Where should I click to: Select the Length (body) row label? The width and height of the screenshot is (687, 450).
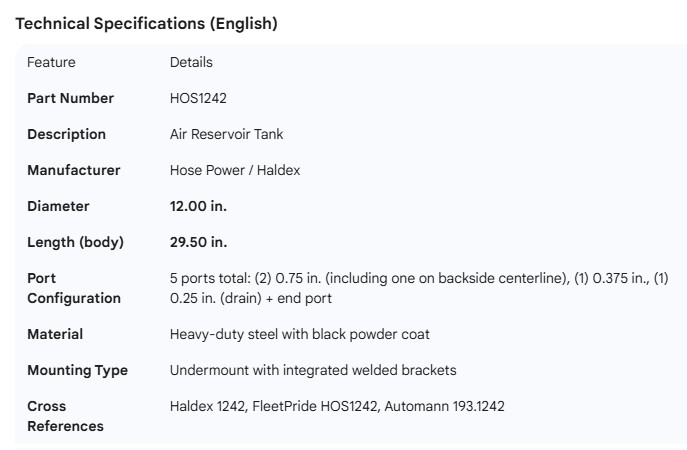pyautogui.click(x=75, y=242)
